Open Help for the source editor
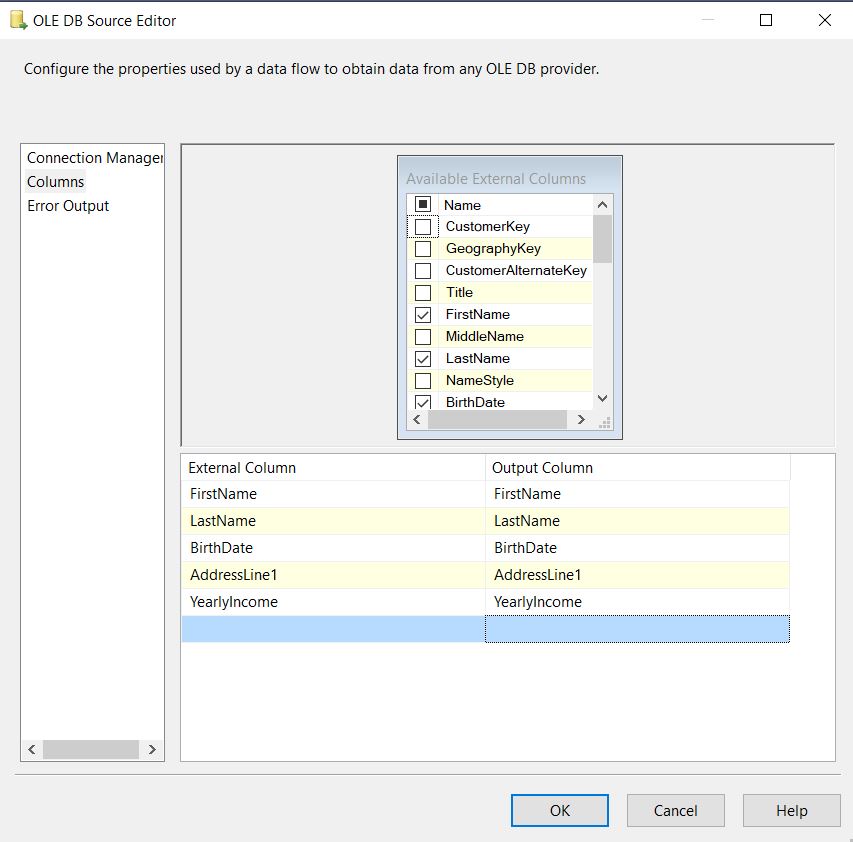Image resolution: width=853 pixels, height=842 pixels. pyautogui.click(x=792, y=810)
